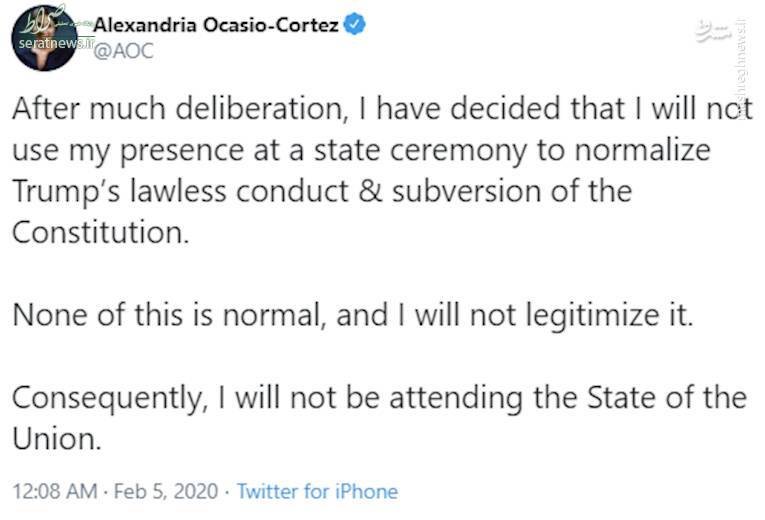765x520 pixels.
Task: Click the Serat calligraphy logo on the avatar
Action: click(x=44, y=20)
